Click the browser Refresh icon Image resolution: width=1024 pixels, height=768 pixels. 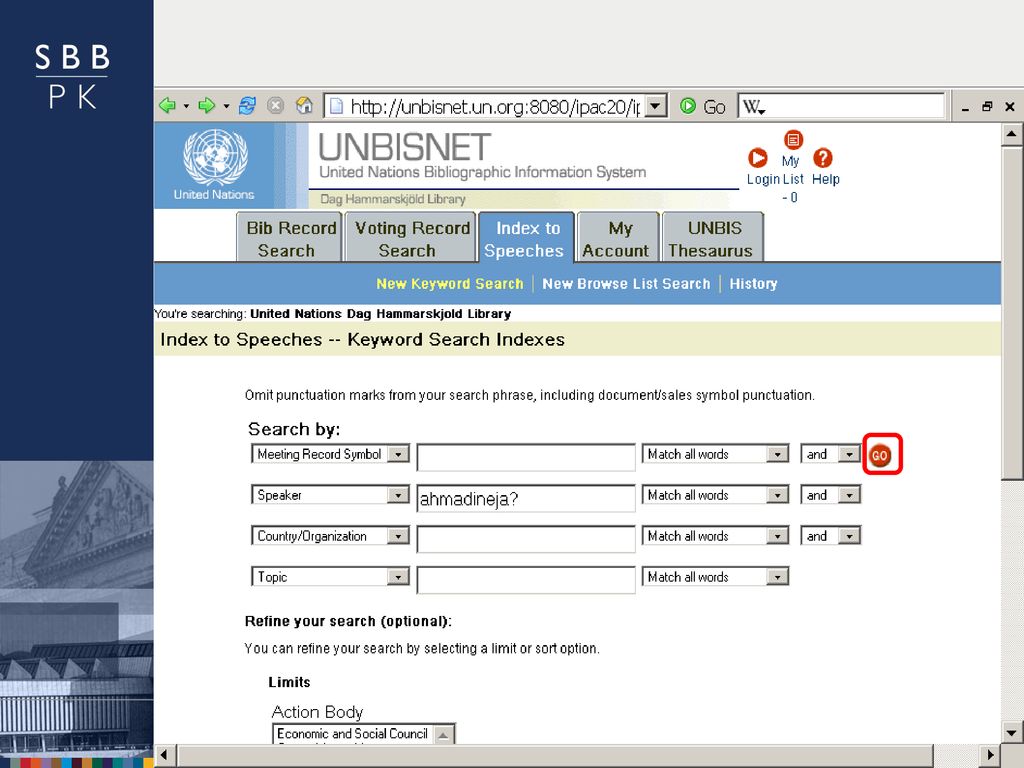[x=247, y=105]
